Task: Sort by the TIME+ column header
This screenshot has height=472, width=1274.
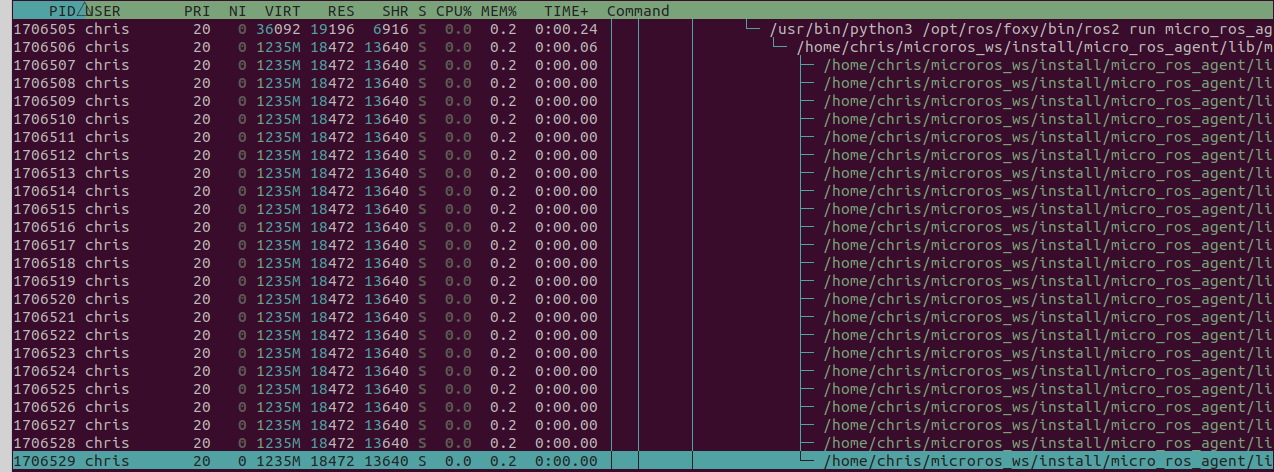Action: pyautogui.click(x=567, y=11)
